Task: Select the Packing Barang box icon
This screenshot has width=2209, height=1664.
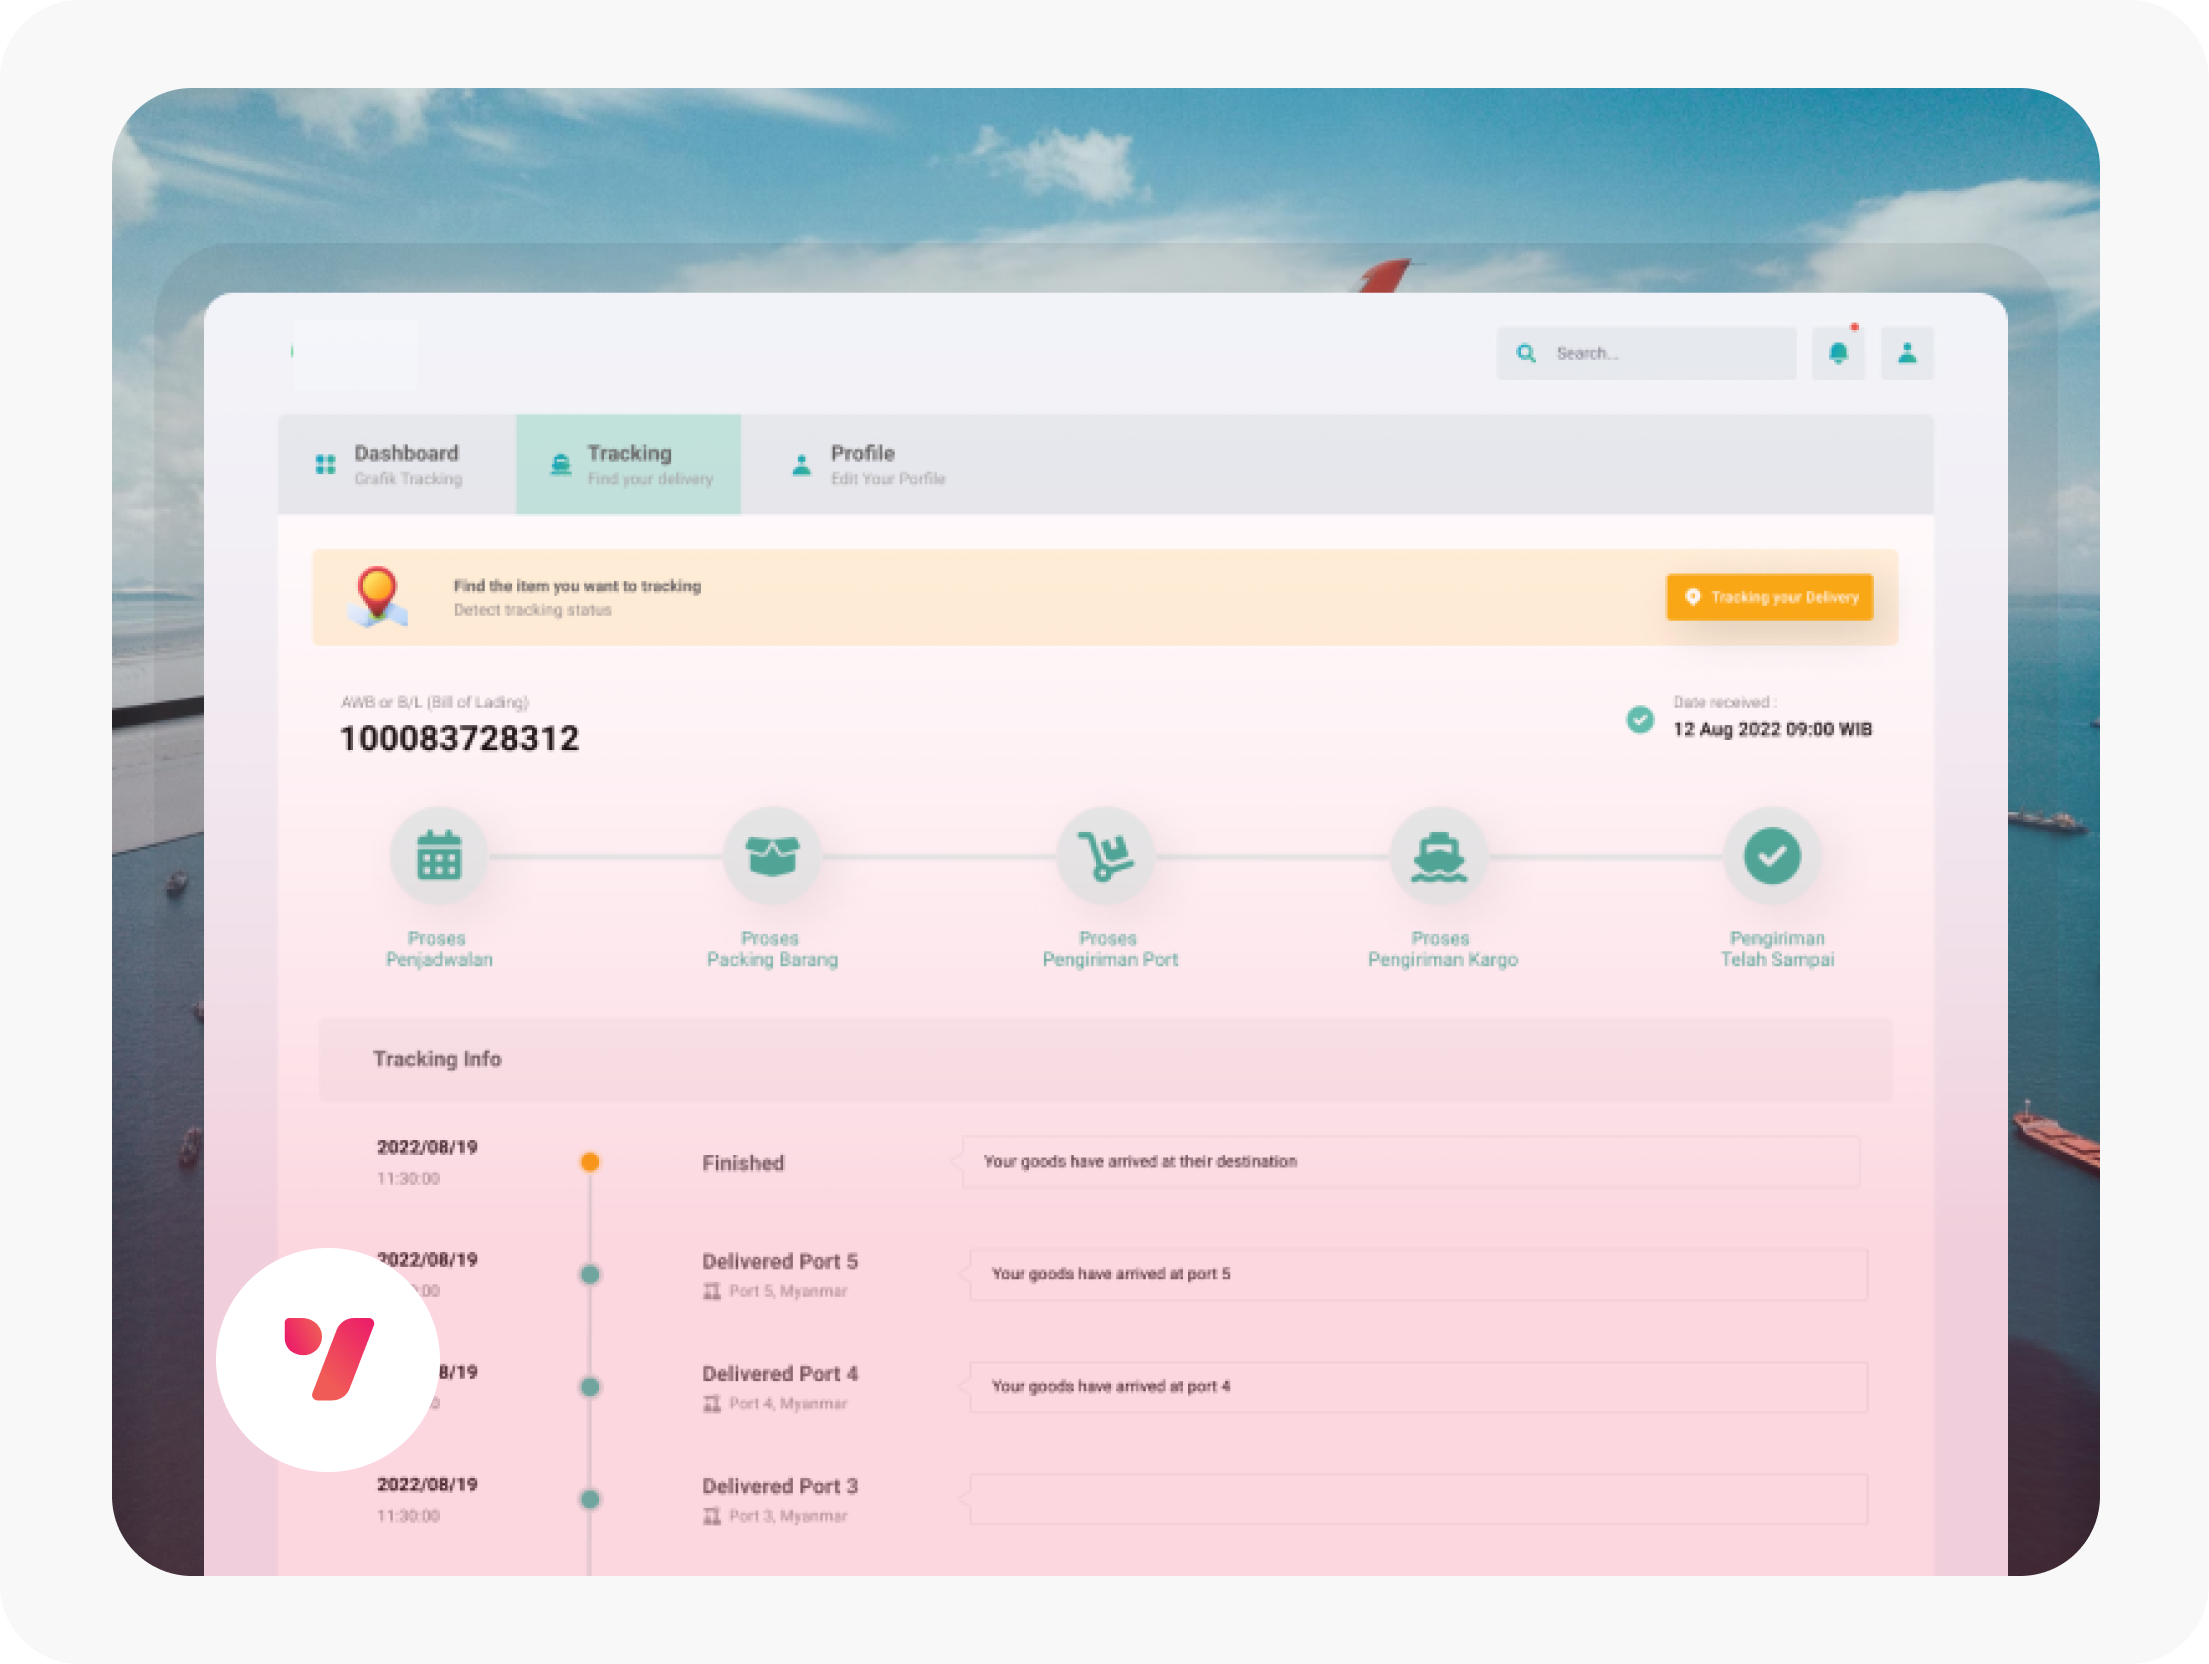Action: tap(772, 856)
